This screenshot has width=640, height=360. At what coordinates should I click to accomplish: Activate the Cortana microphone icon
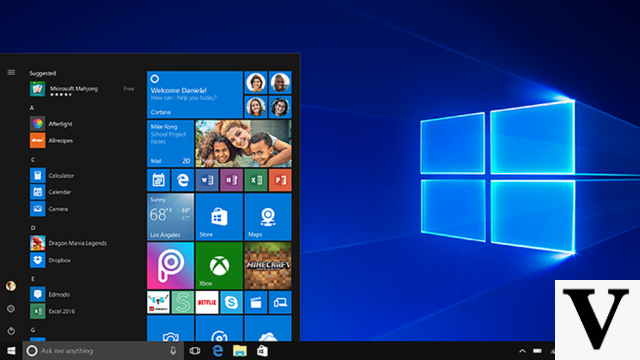(173, 351)
